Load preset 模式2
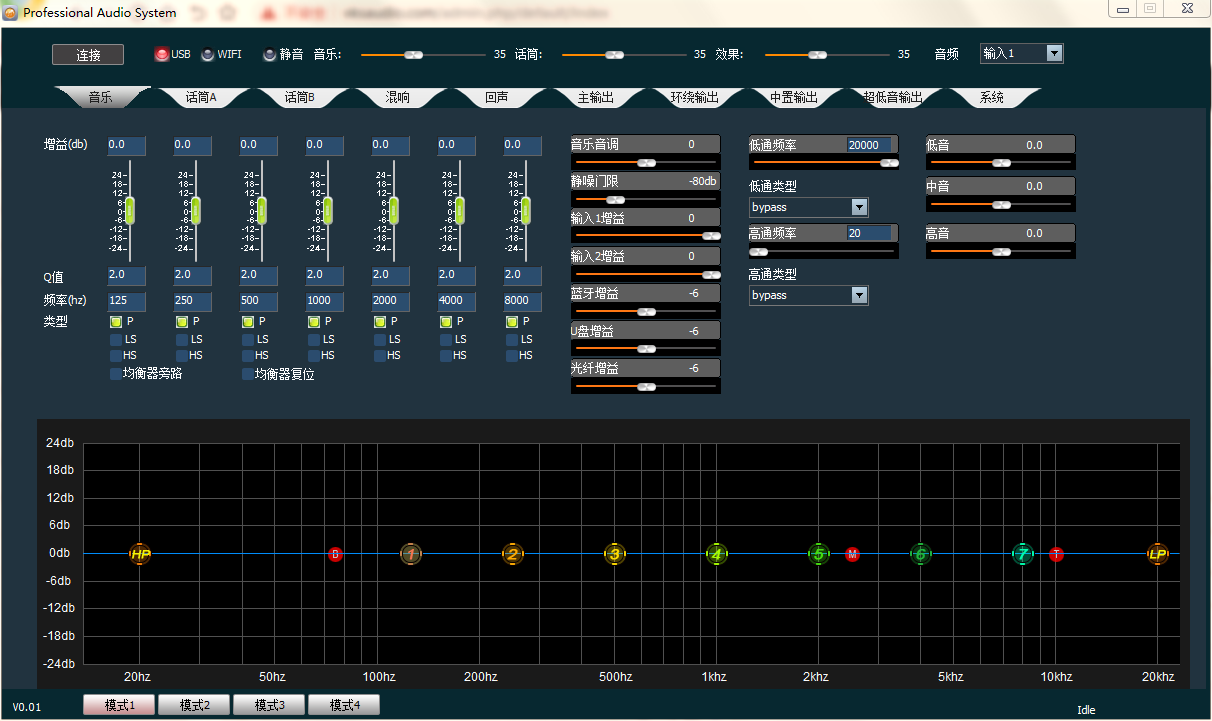Screen dimensions: 1212x721 click(194, 705)
